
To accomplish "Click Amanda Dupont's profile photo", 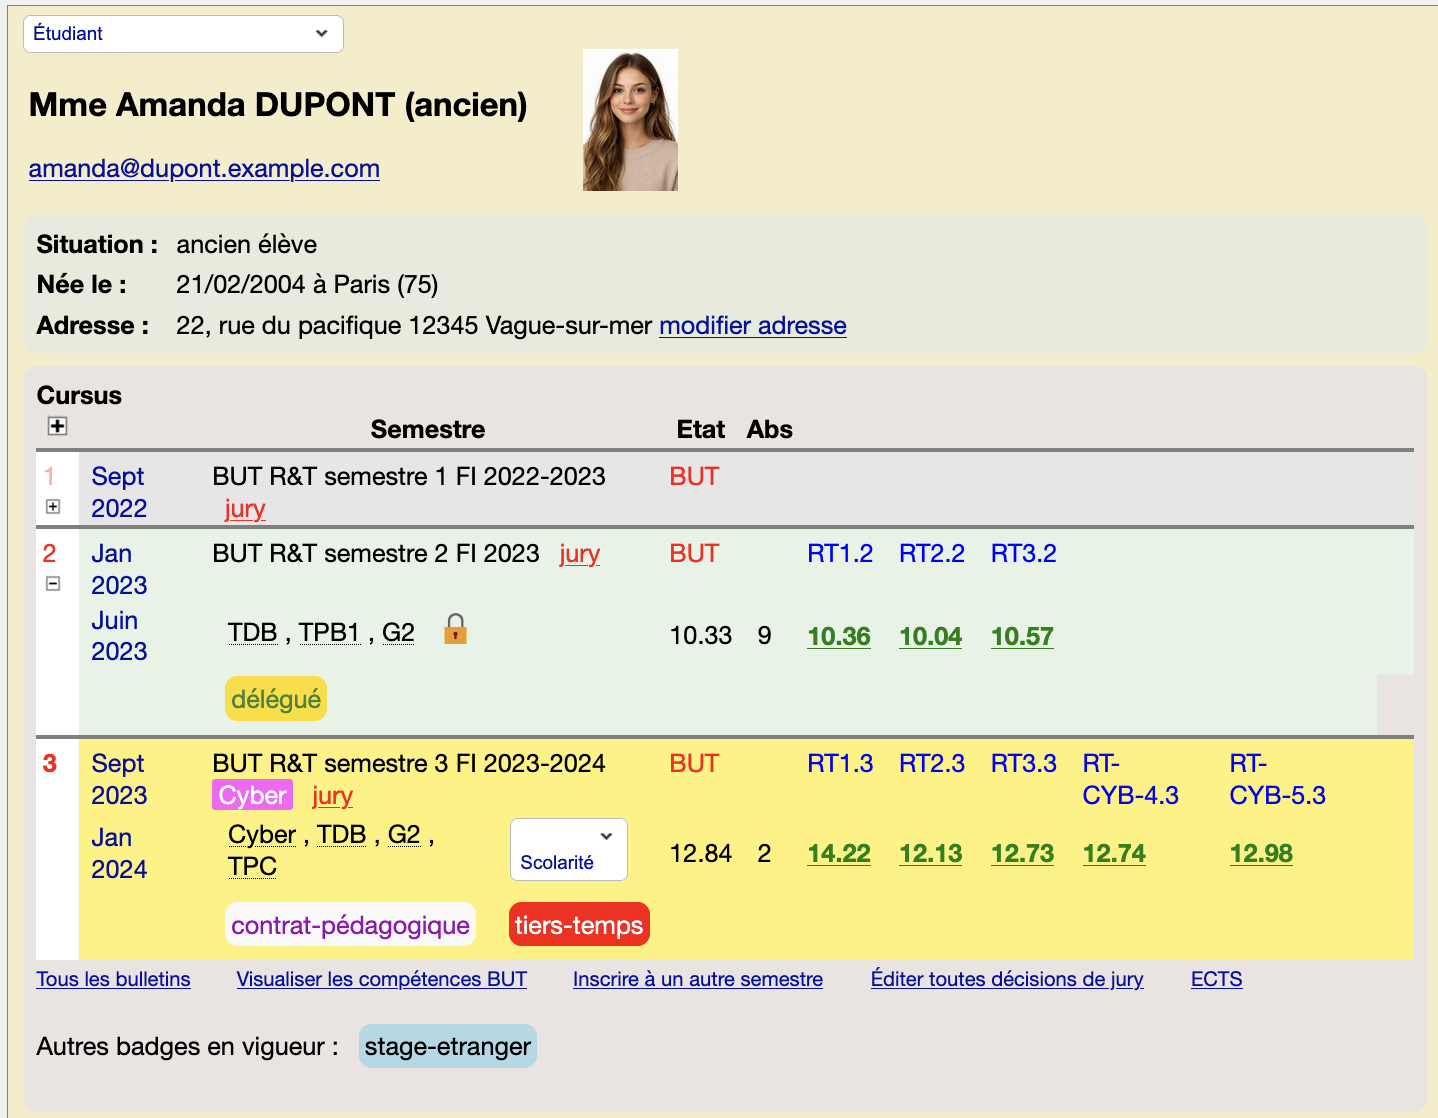I will point(630,120).
